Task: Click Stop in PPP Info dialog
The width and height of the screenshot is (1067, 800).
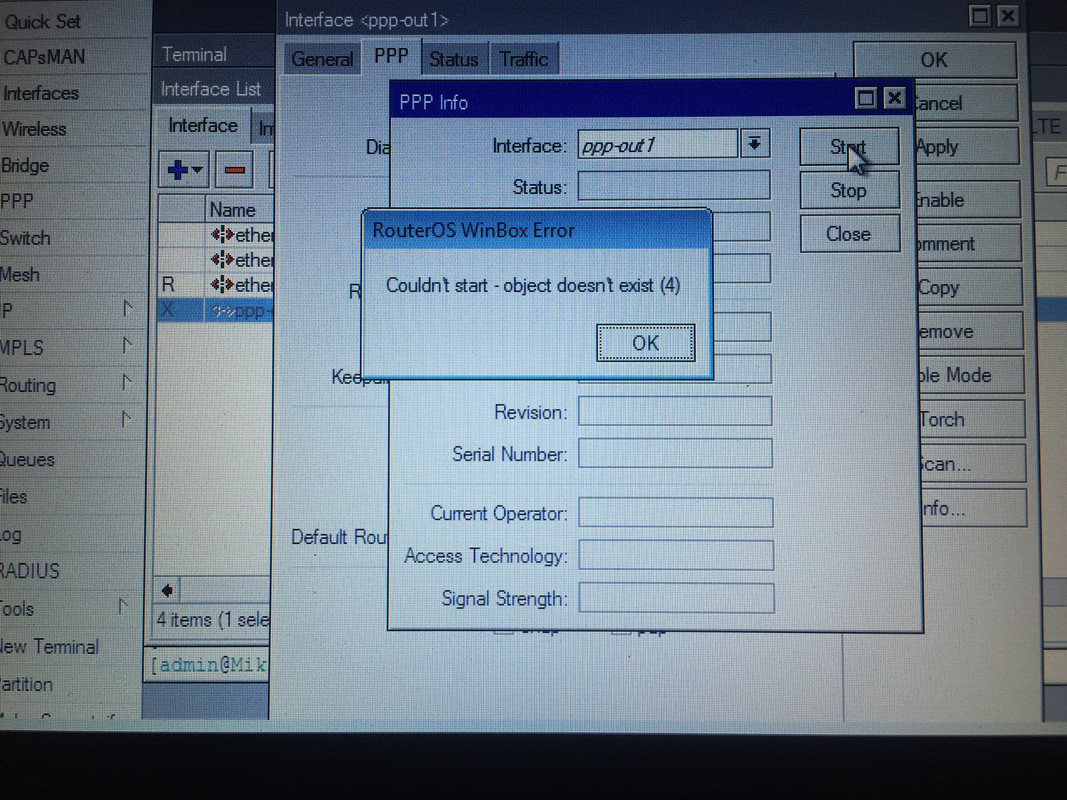Action: (x=849, y=190)
